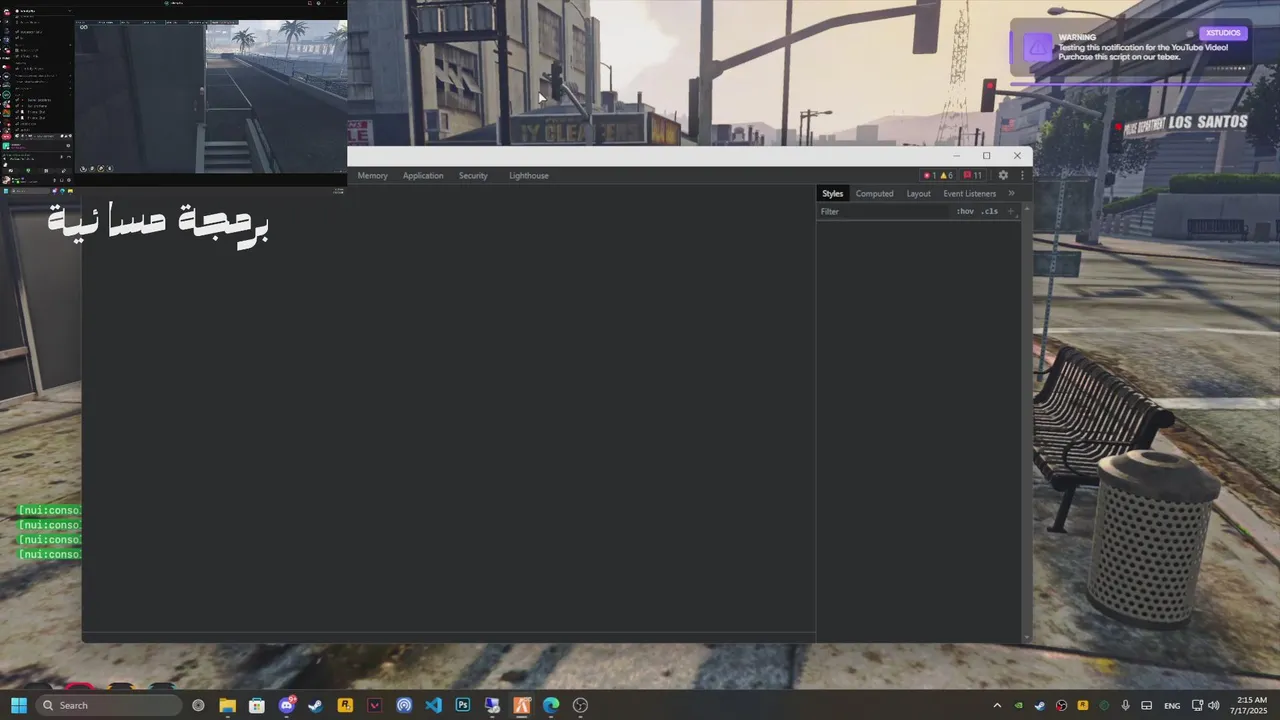Switch to the Computed styles tab
Viewport: 1280px width, 720px height.
(x=874, y=194)
